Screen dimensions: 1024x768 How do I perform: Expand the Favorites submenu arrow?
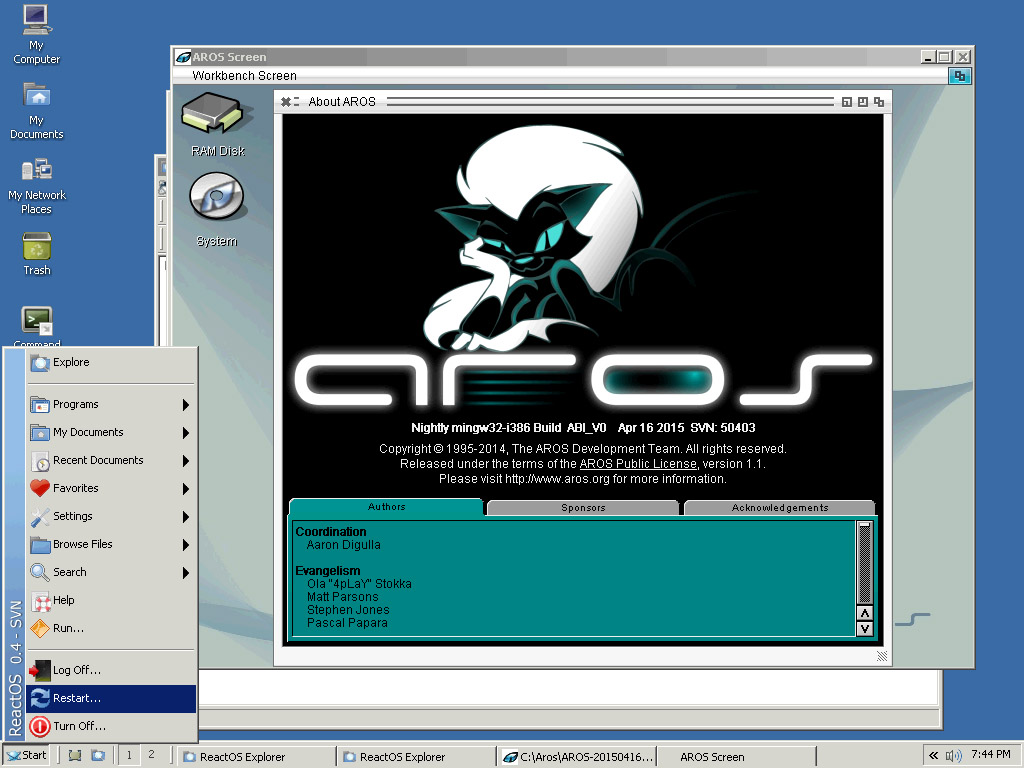click(x=186, y=489)
